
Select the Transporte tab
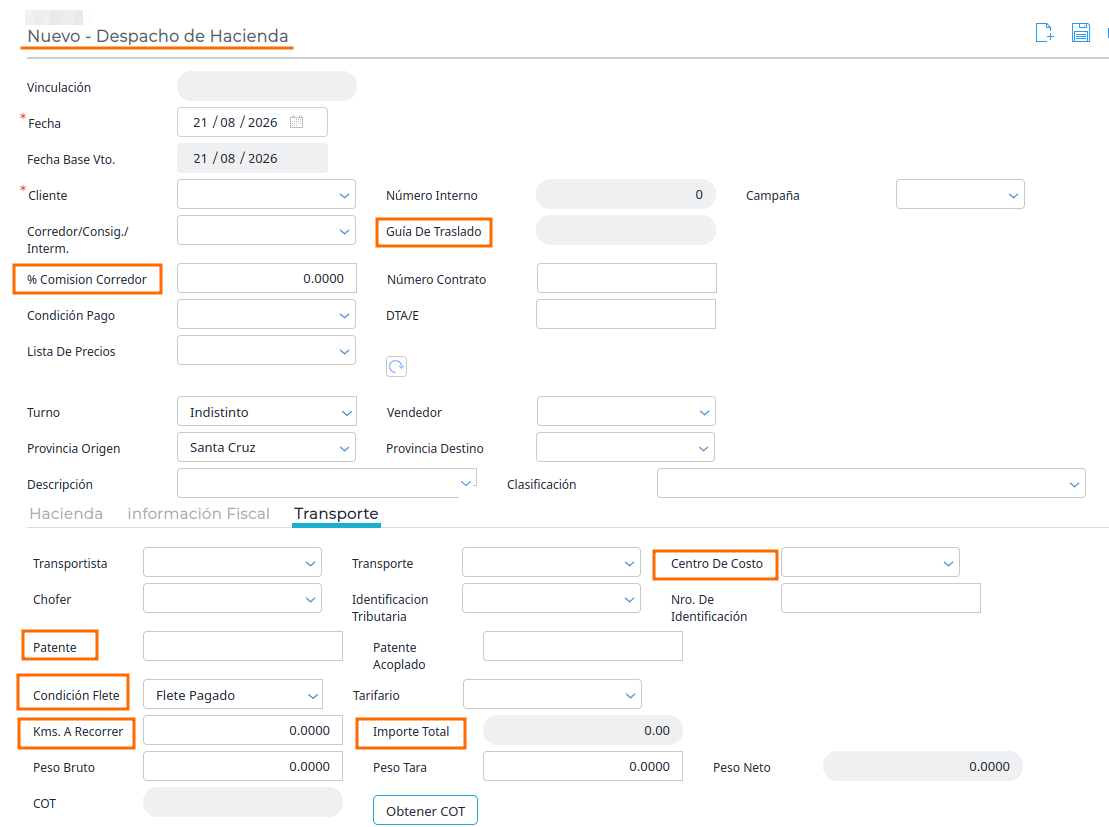click(336, 514)
